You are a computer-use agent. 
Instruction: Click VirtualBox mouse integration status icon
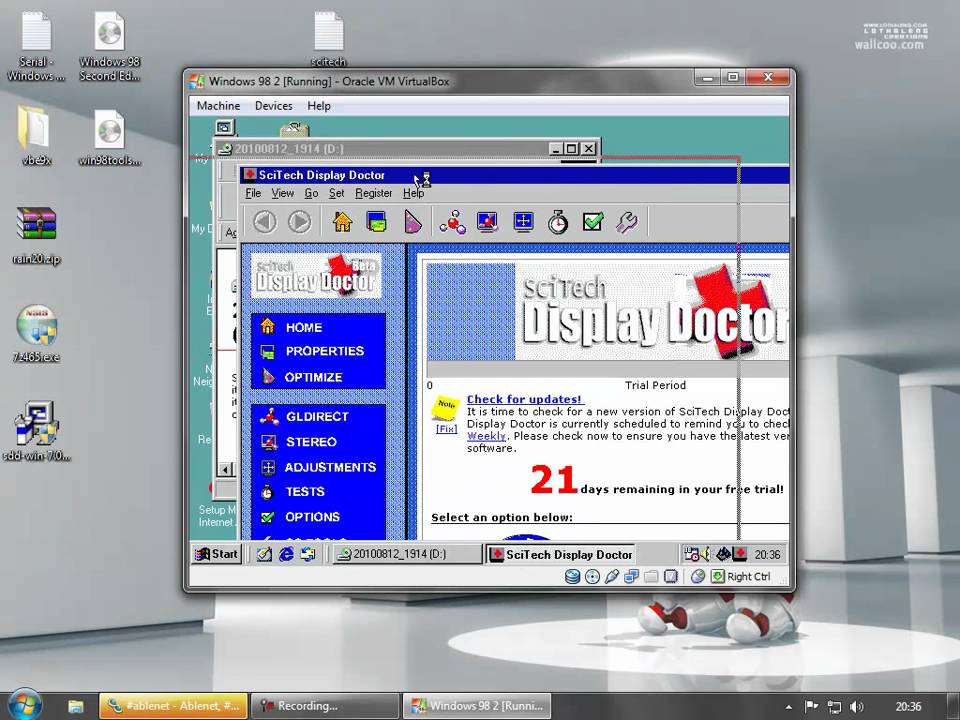pos(697,577)
